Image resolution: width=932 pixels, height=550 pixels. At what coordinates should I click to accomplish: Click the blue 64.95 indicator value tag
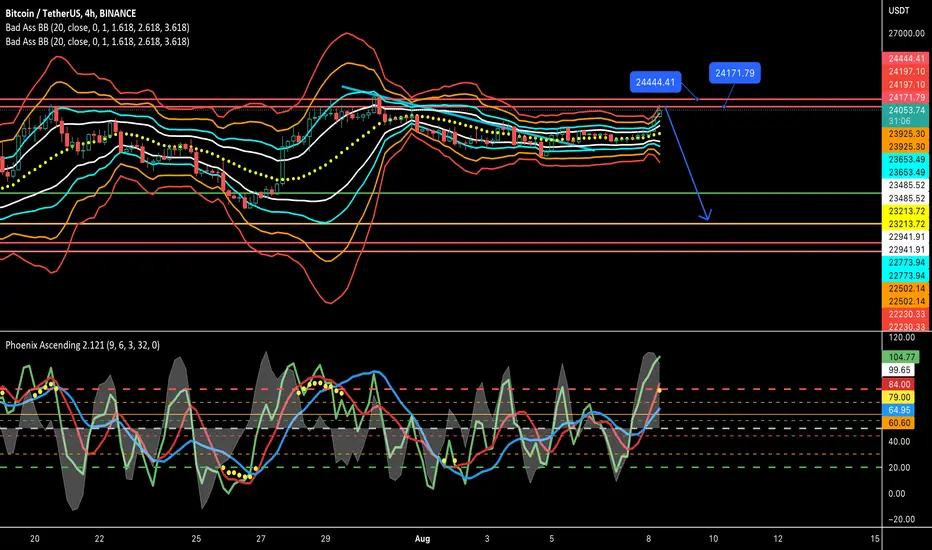[899, 410]
